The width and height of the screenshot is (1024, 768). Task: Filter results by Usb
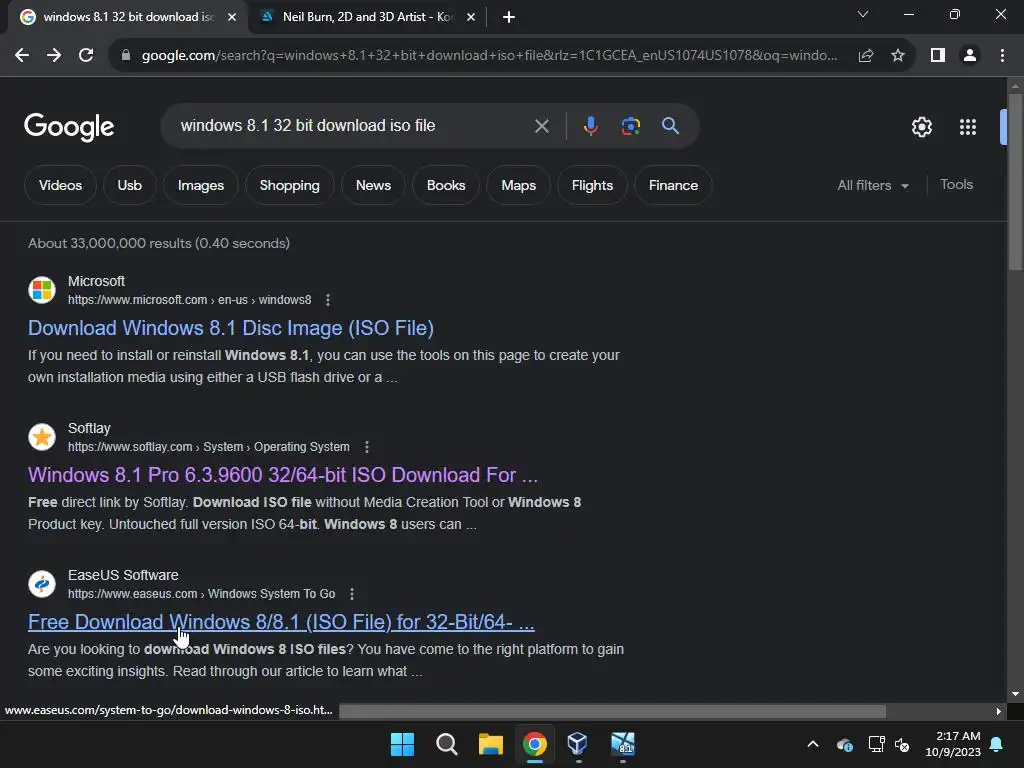coord(129,185)
